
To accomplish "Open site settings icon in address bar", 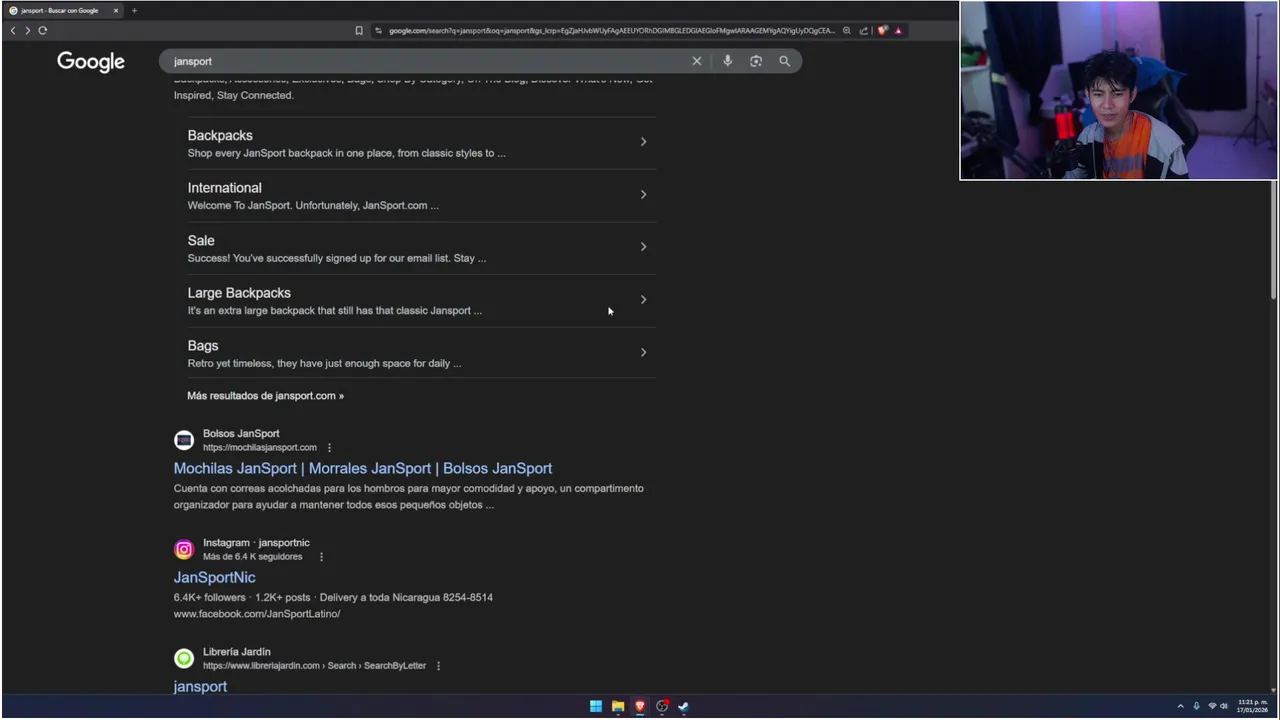I will coord(379,30).
